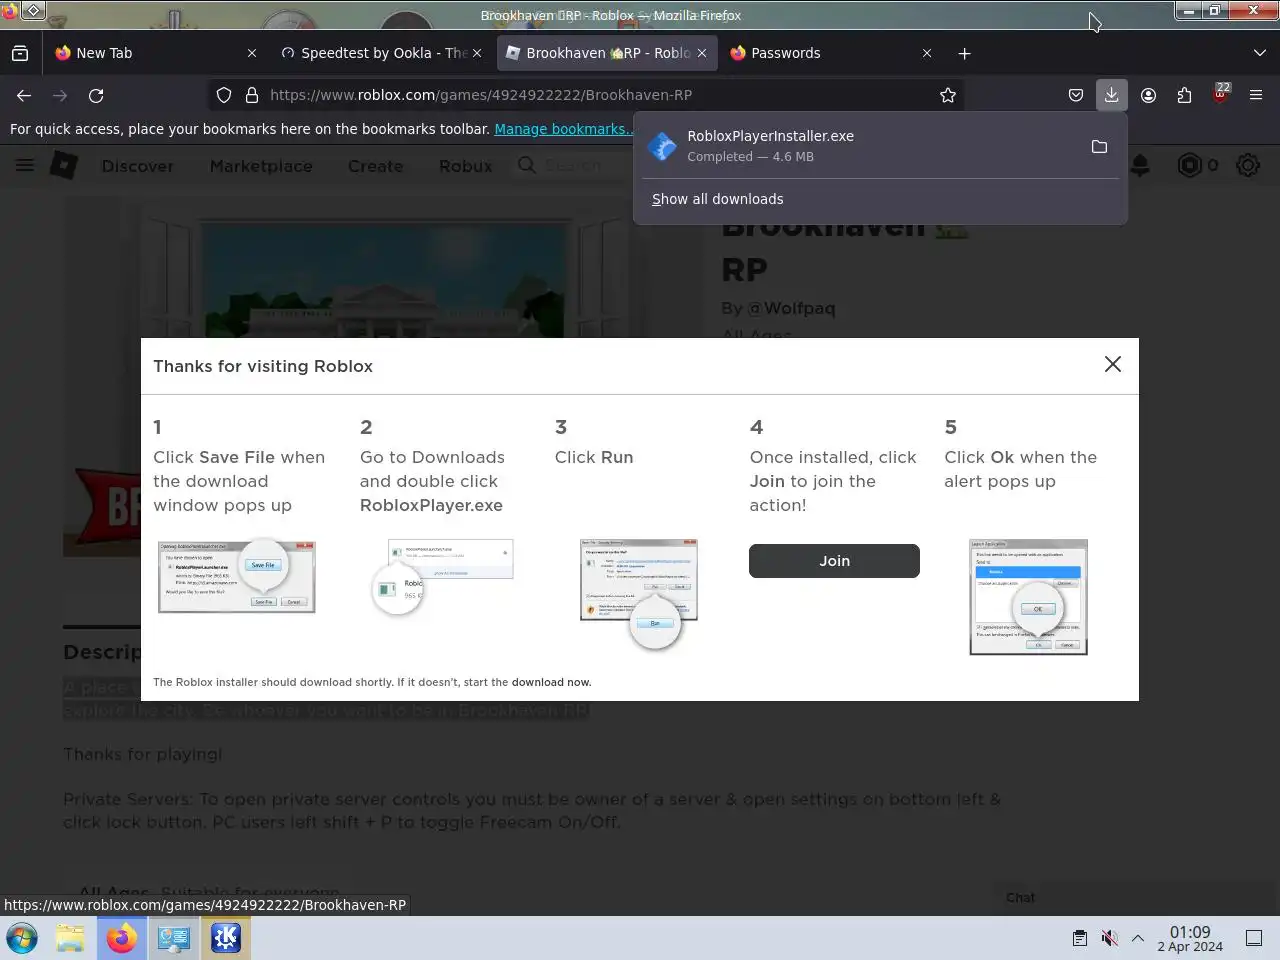This screenshot has width=1280, height=960.
Task: Open a new tab with the plus button
Action: pyautogui.click(x=964, y=53)
